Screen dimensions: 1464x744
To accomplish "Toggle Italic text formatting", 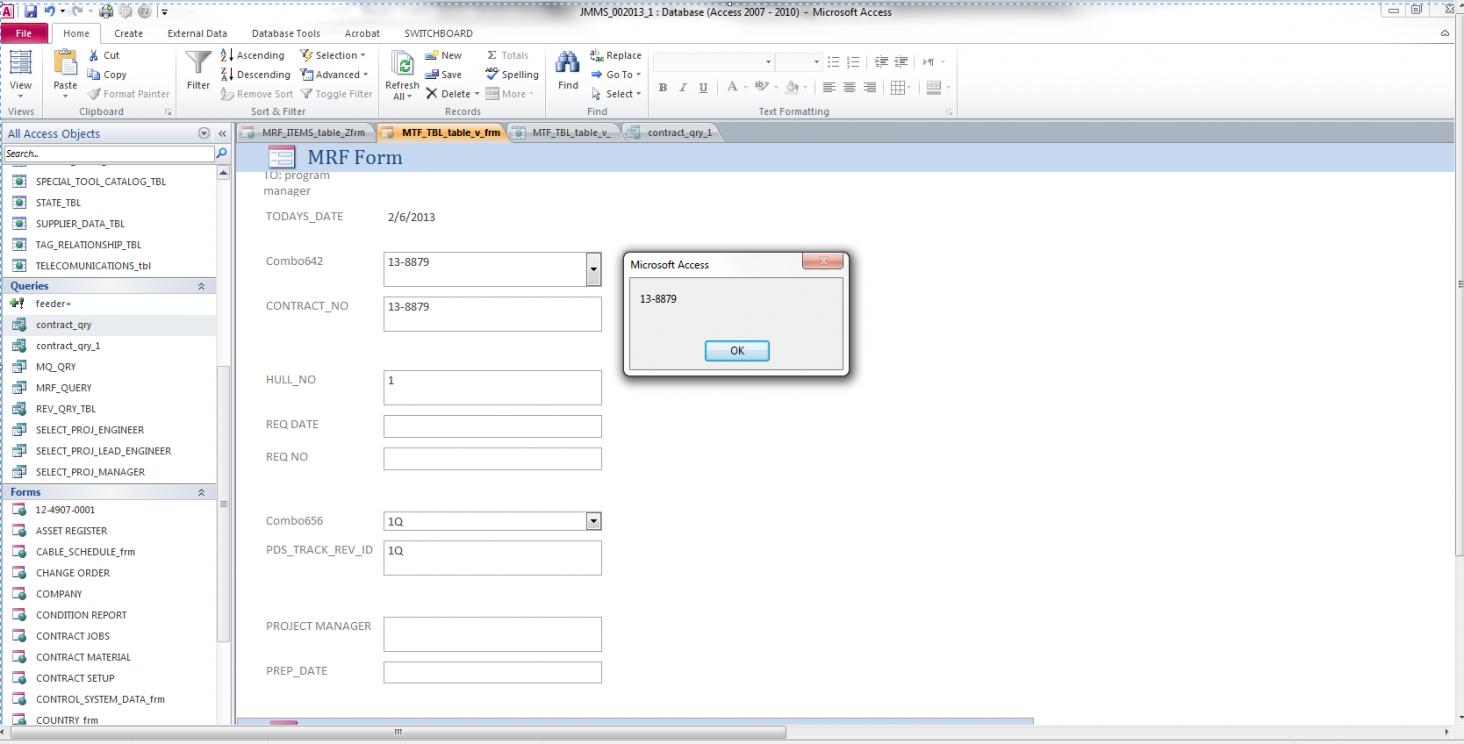I will click(x=683, y=88).
